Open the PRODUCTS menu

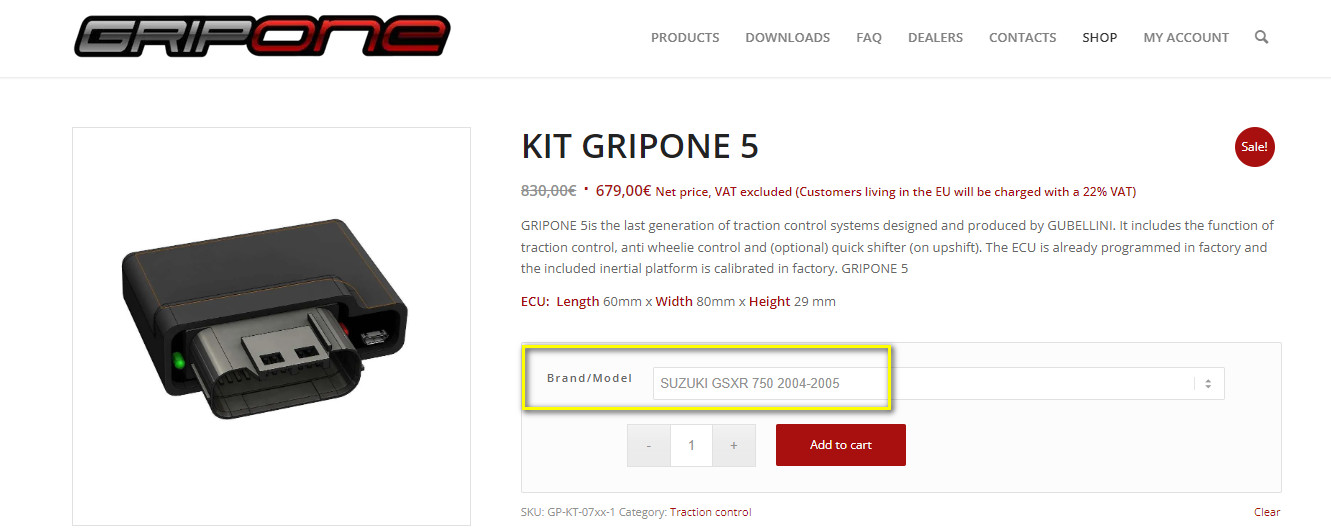pyautogui.click(x=685, y=37)
